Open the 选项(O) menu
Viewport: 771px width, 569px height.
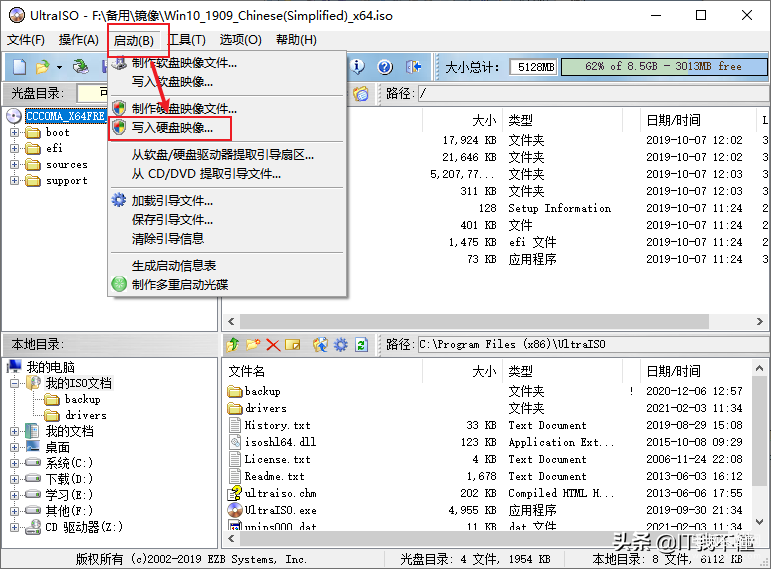pyautogui.click(x=240, y=40)
